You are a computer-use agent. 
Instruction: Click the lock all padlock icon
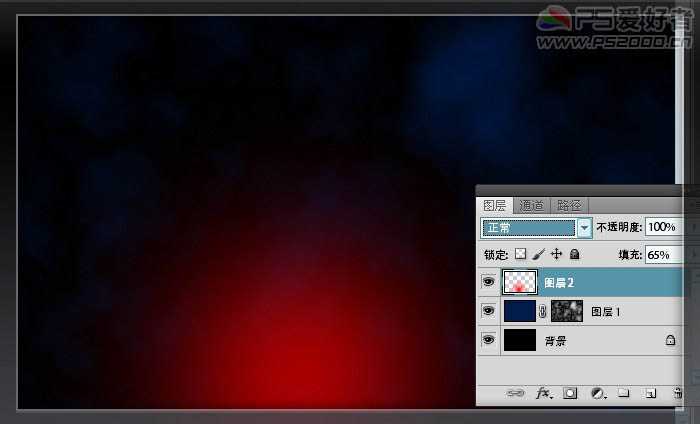pos(574,255)
